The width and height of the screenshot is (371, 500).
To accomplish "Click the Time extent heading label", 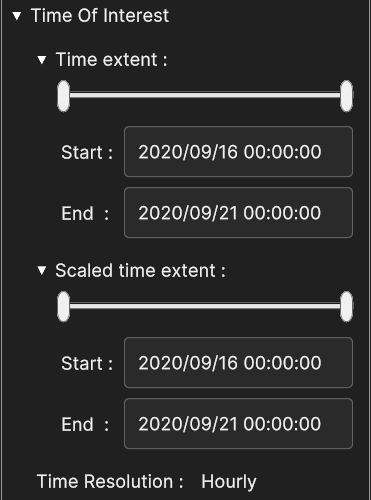I will pyautogui.click(x=112, y=60).
